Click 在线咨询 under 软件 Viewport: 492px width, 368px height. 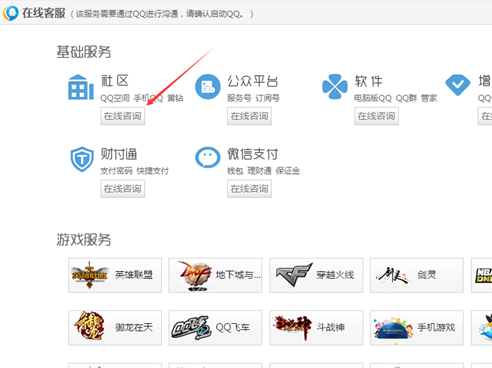pyautogui.click(x=376, y=116)
